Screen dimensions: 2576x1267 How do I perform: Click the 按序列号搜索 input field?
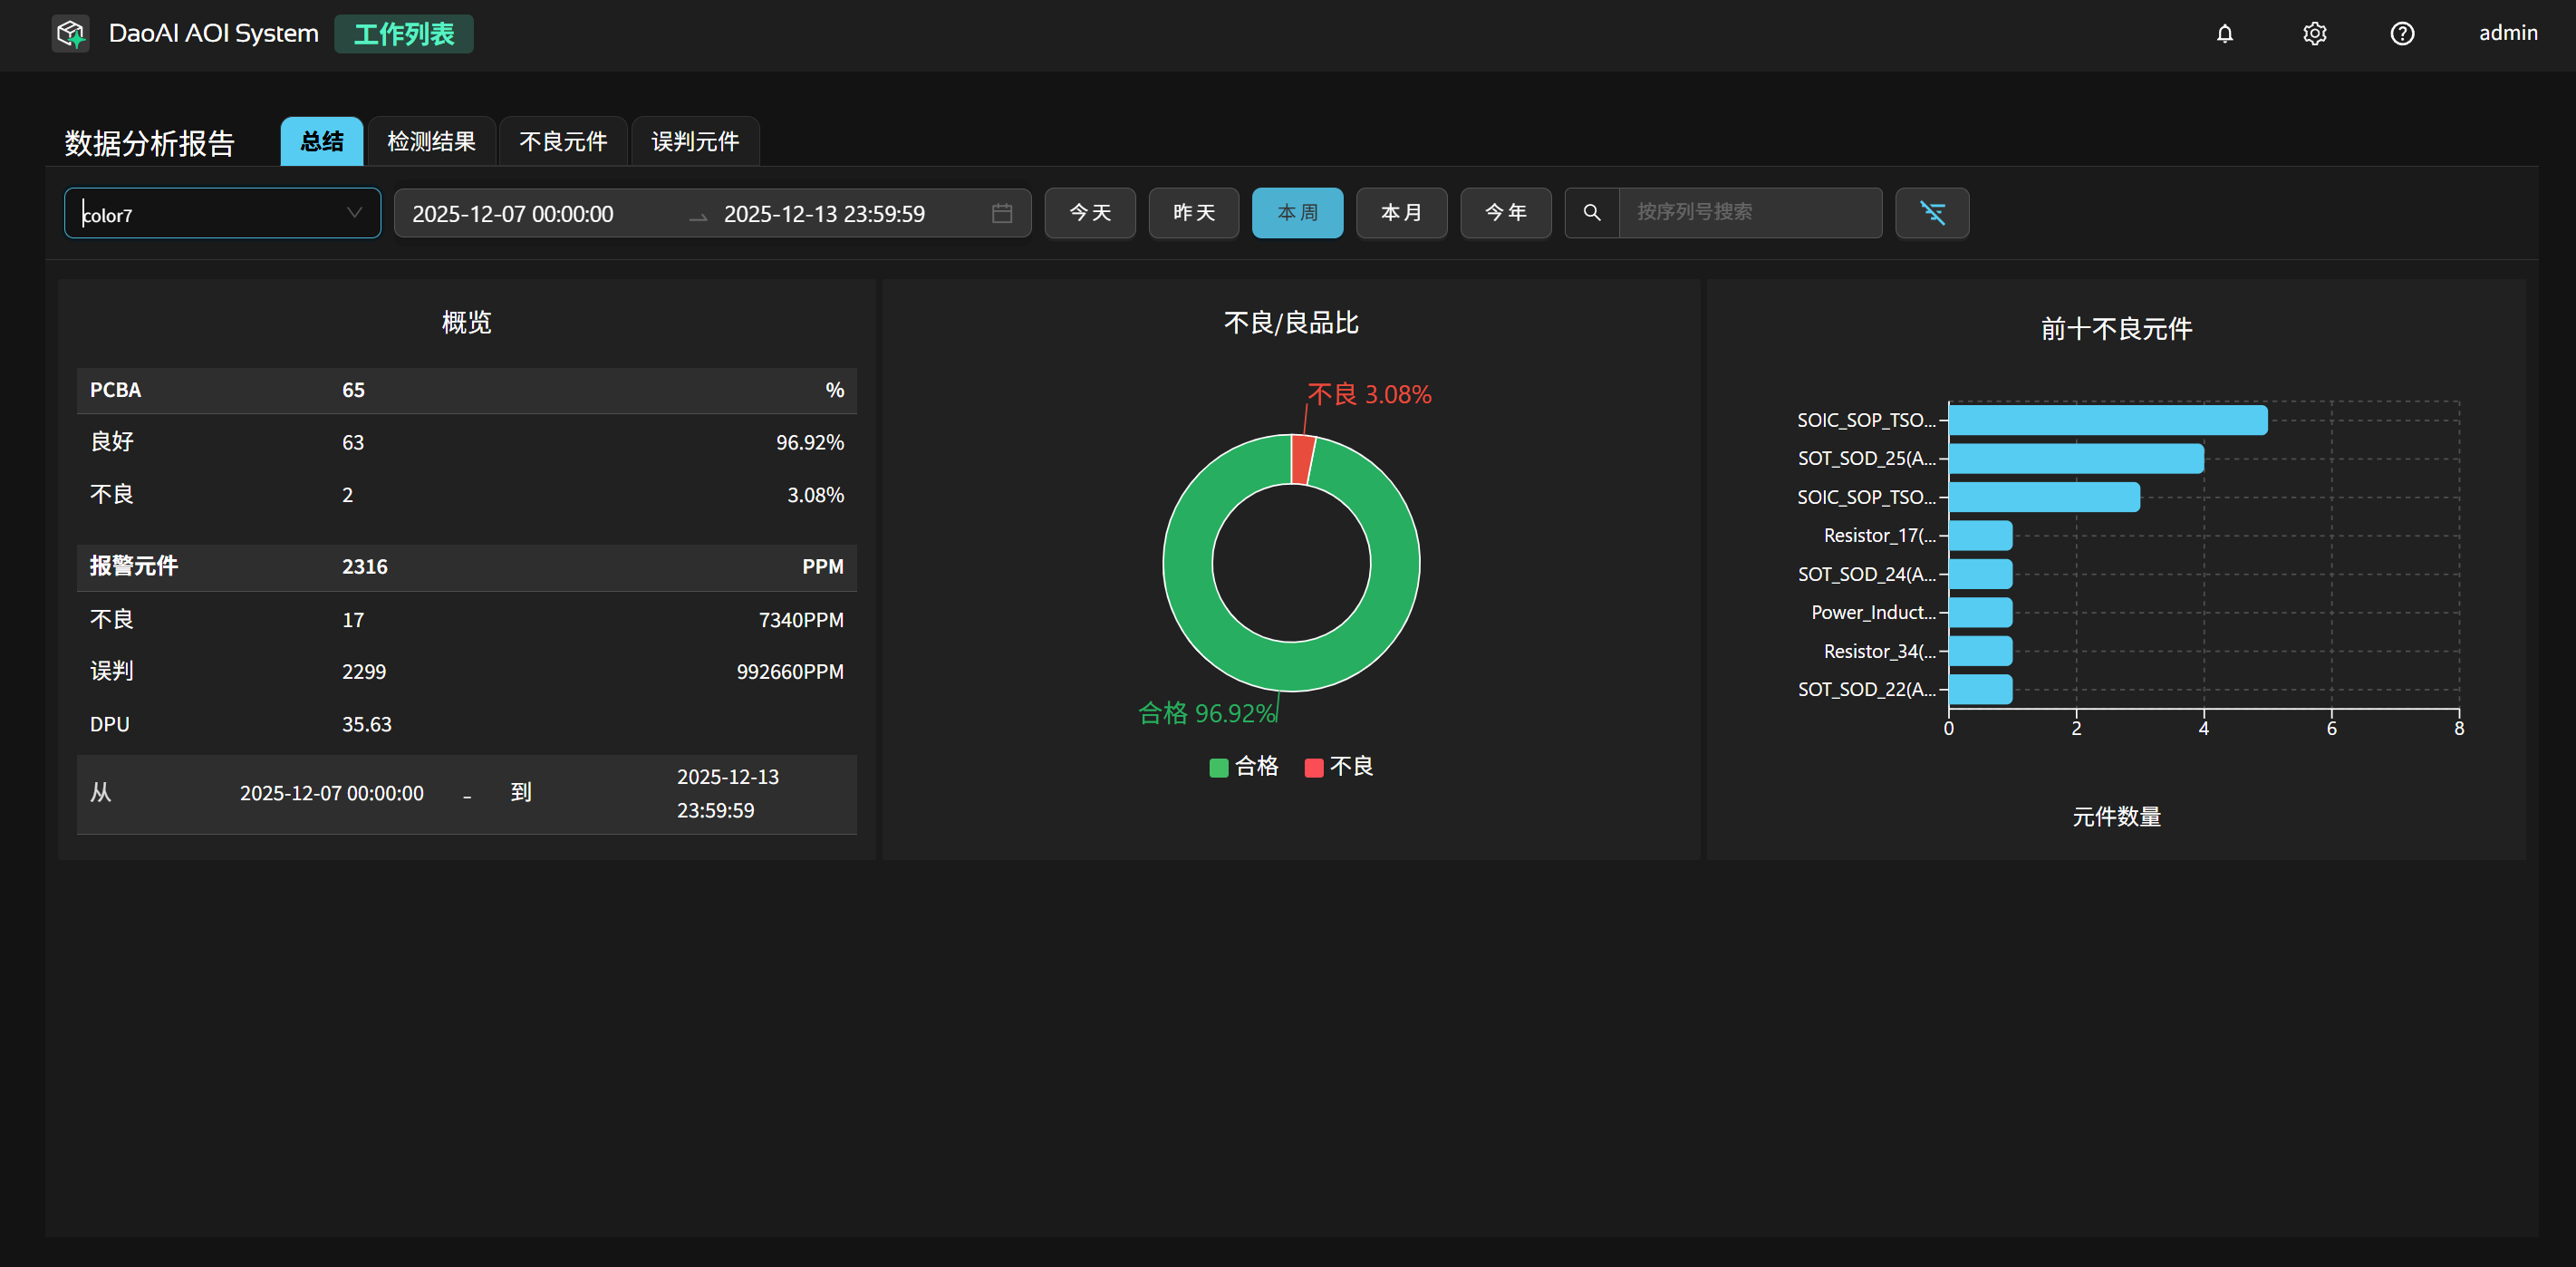pos(1749,213)
